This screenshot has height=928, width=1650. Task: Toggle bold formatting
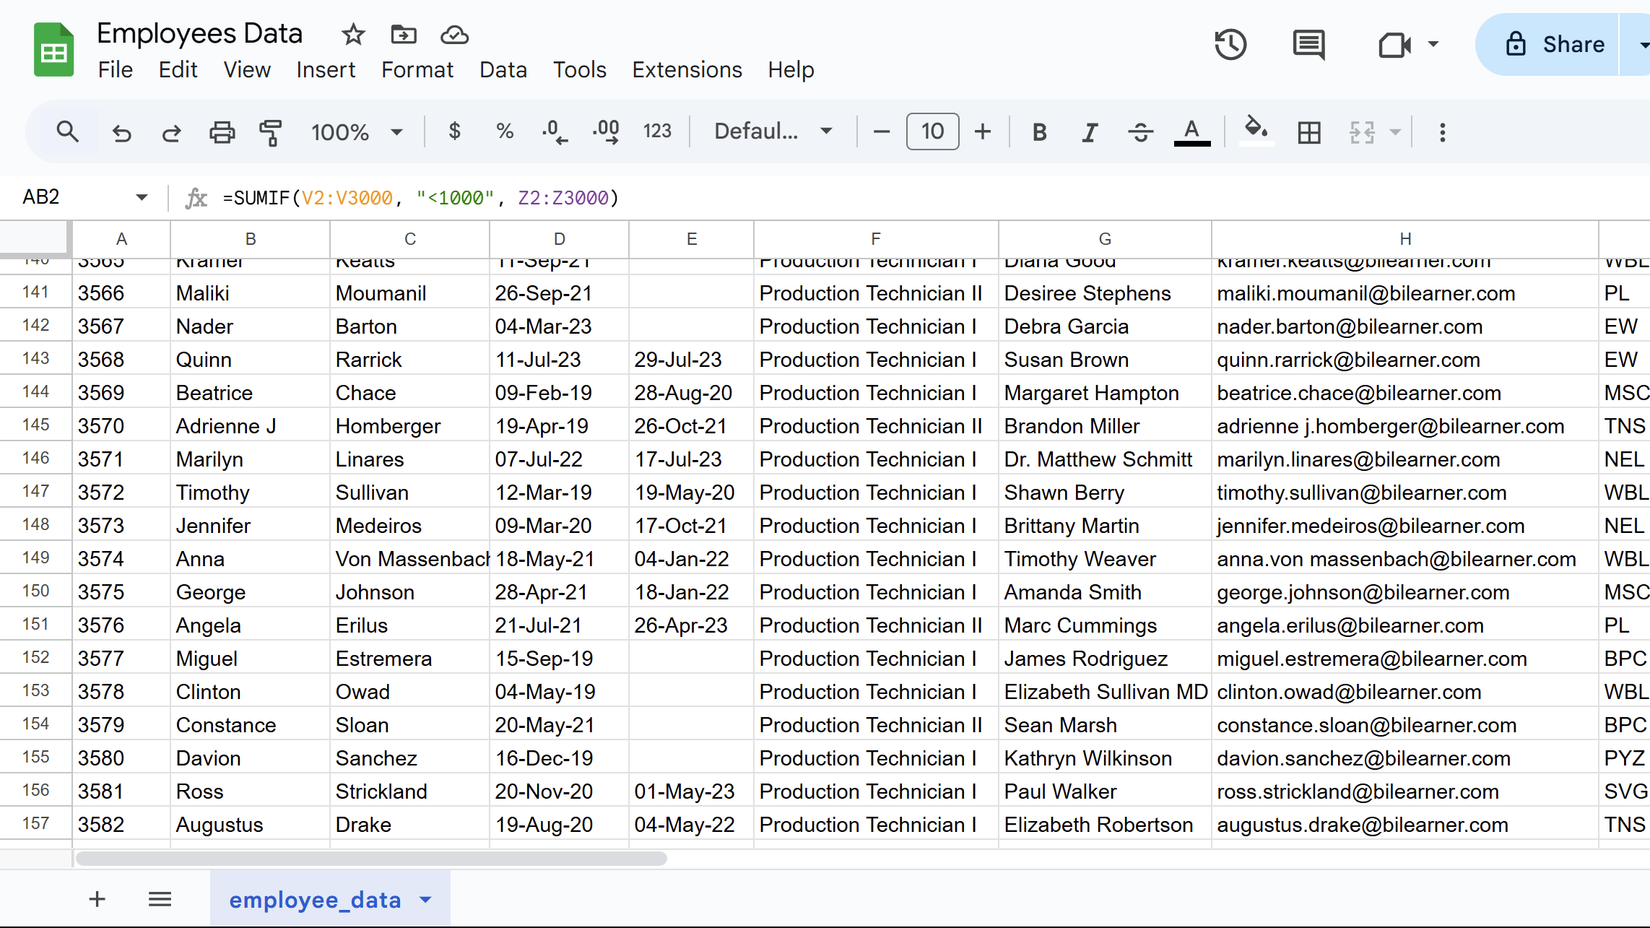coord(1039,131)
